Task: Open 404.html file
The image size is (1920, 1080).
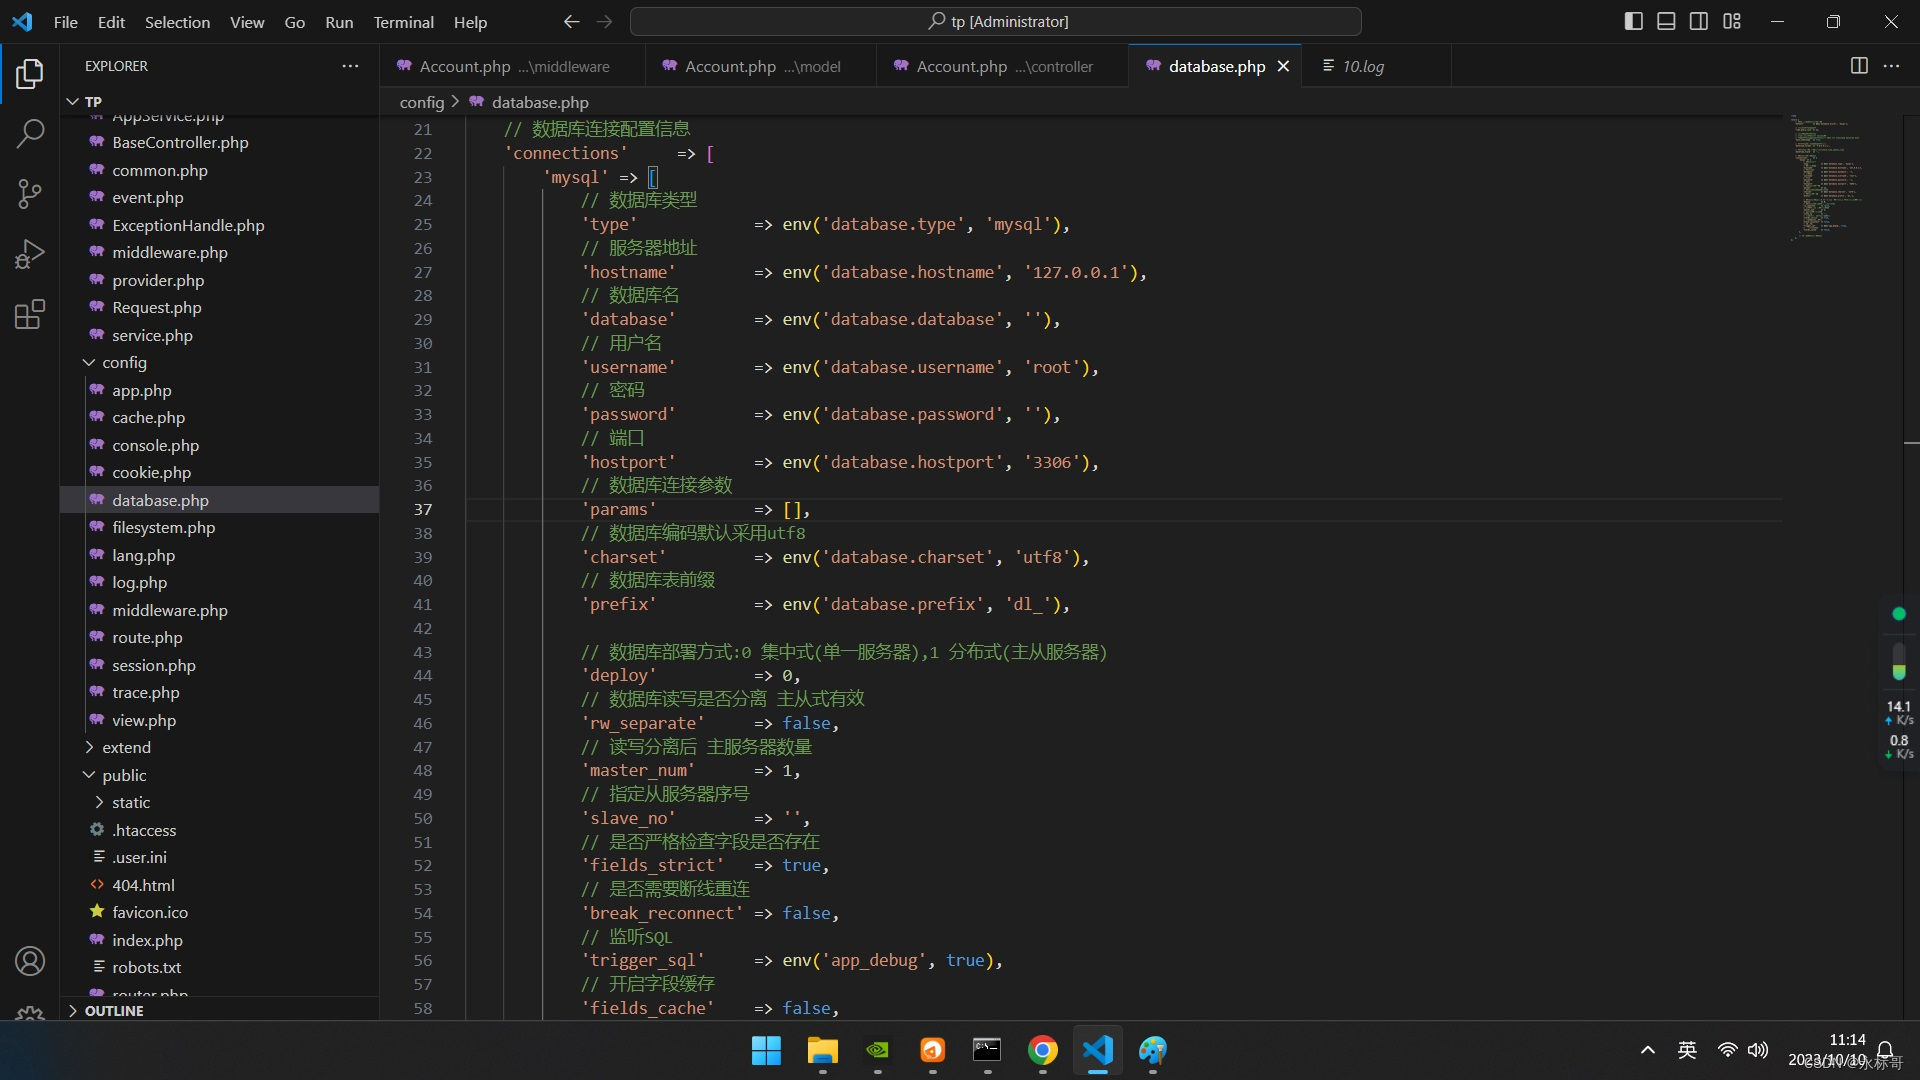Action: click(143, 886)
